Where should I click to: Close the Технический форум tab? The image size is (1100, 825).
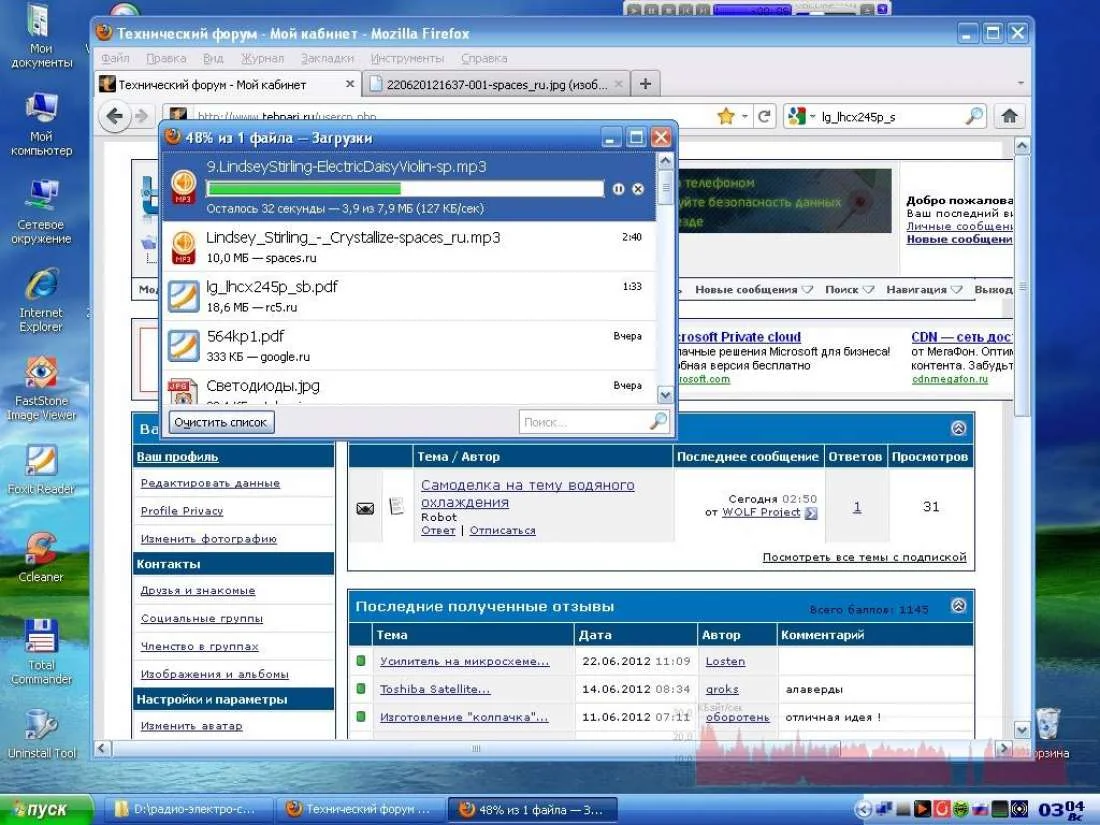(349, 84)
